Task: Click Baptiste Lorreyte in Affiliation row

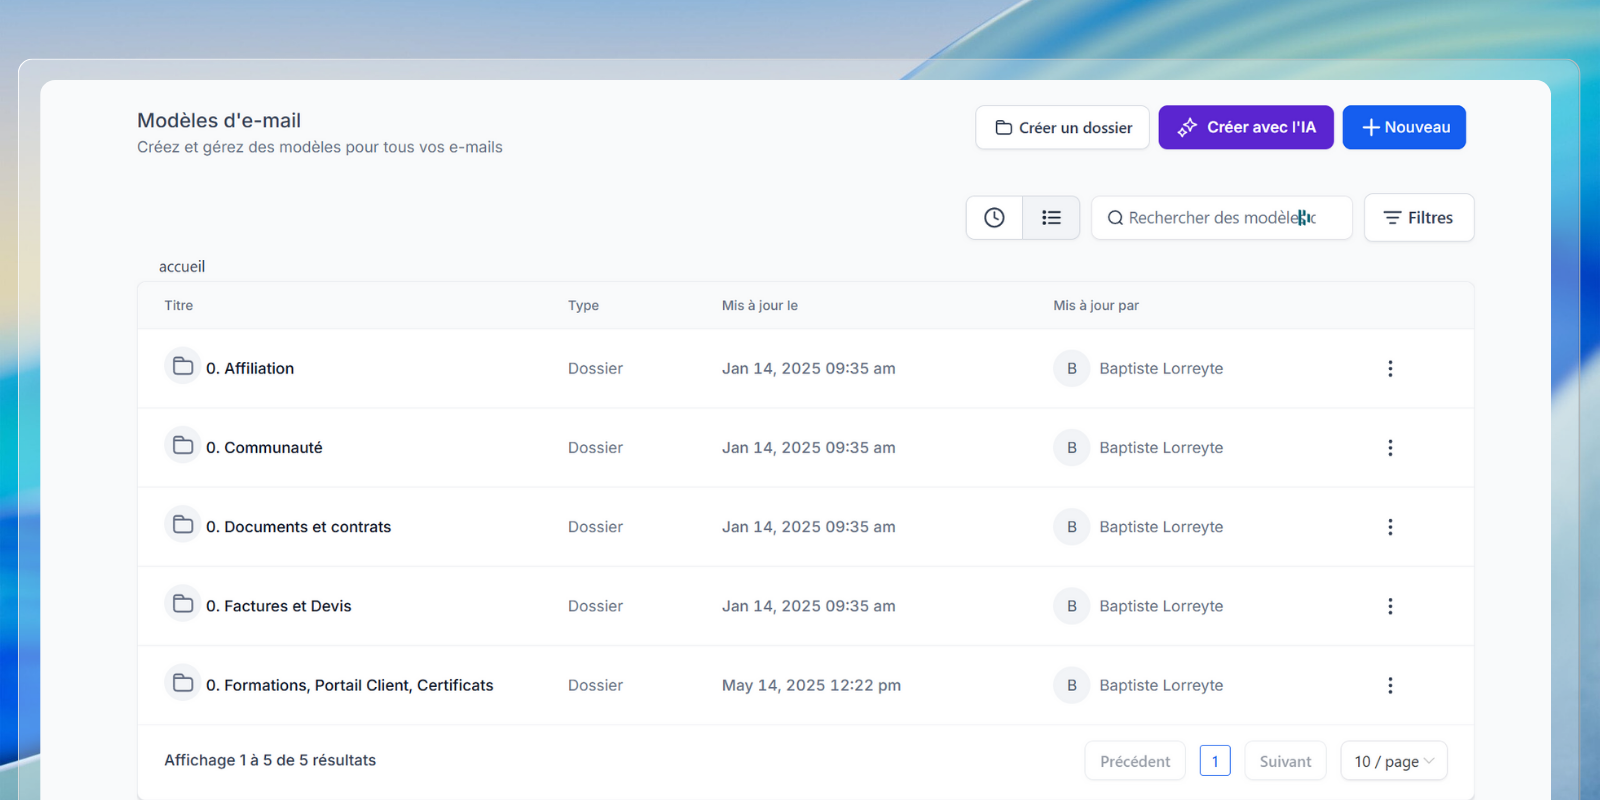Action: click(1161, 368)
